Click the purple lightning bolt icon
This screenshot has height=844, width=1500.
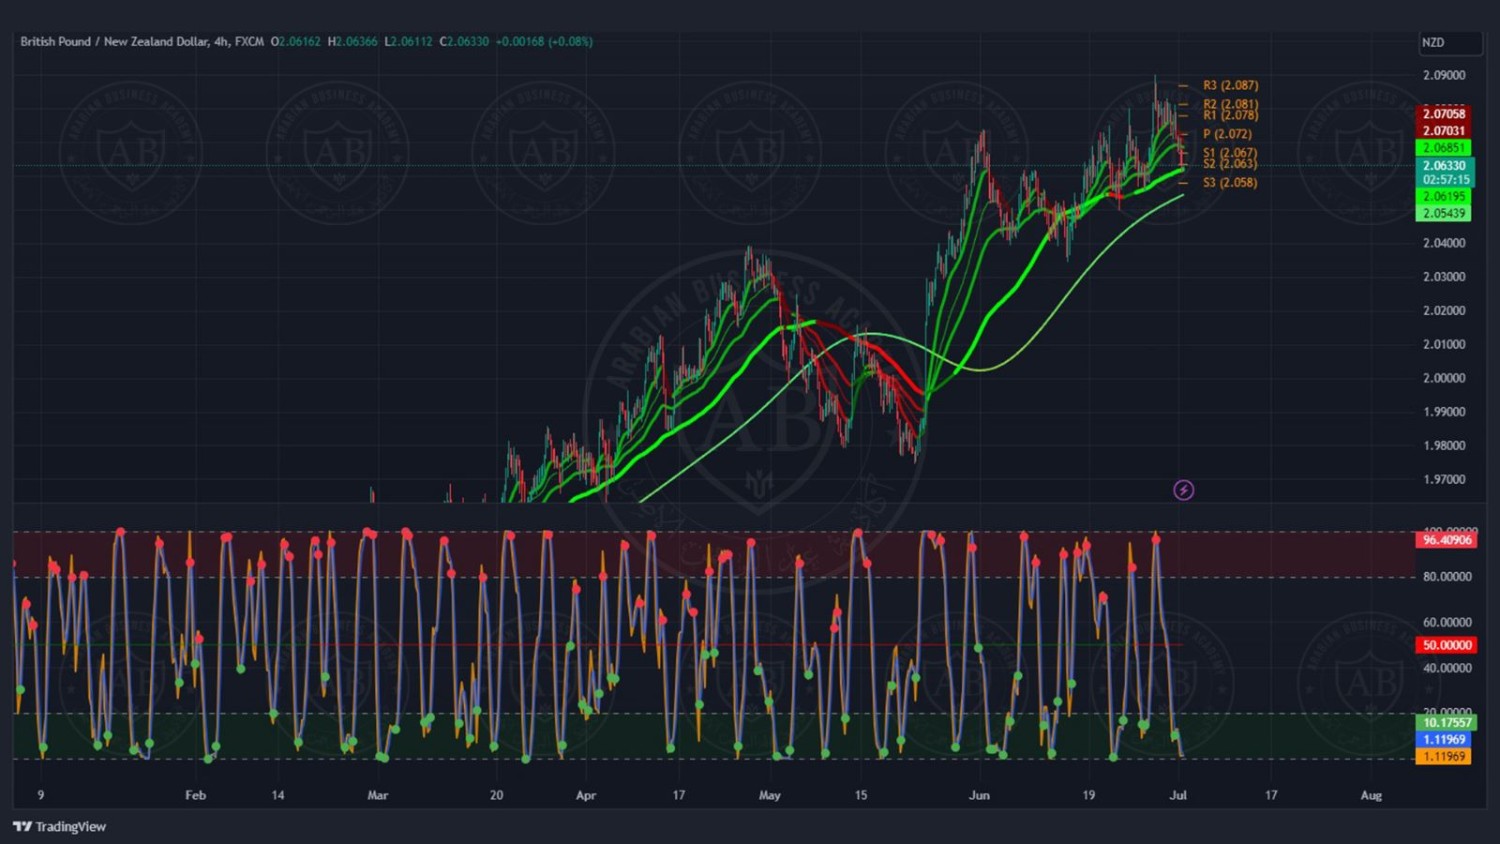coord(1183,490)
